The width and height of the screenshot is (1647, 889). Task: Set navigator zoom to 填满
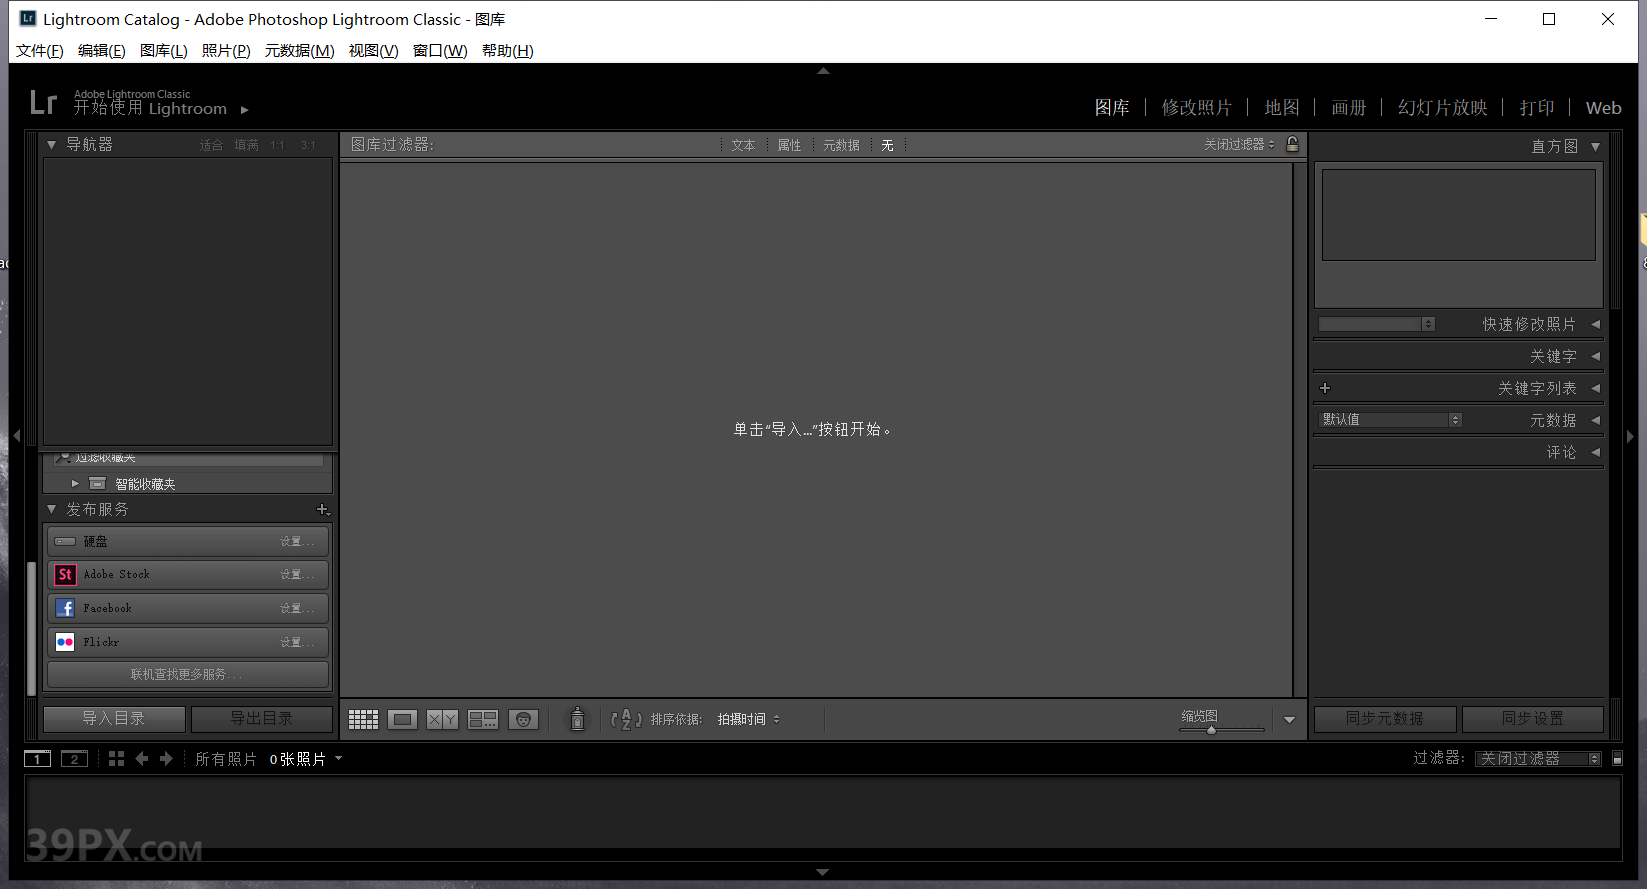click(x=246, y=145)
